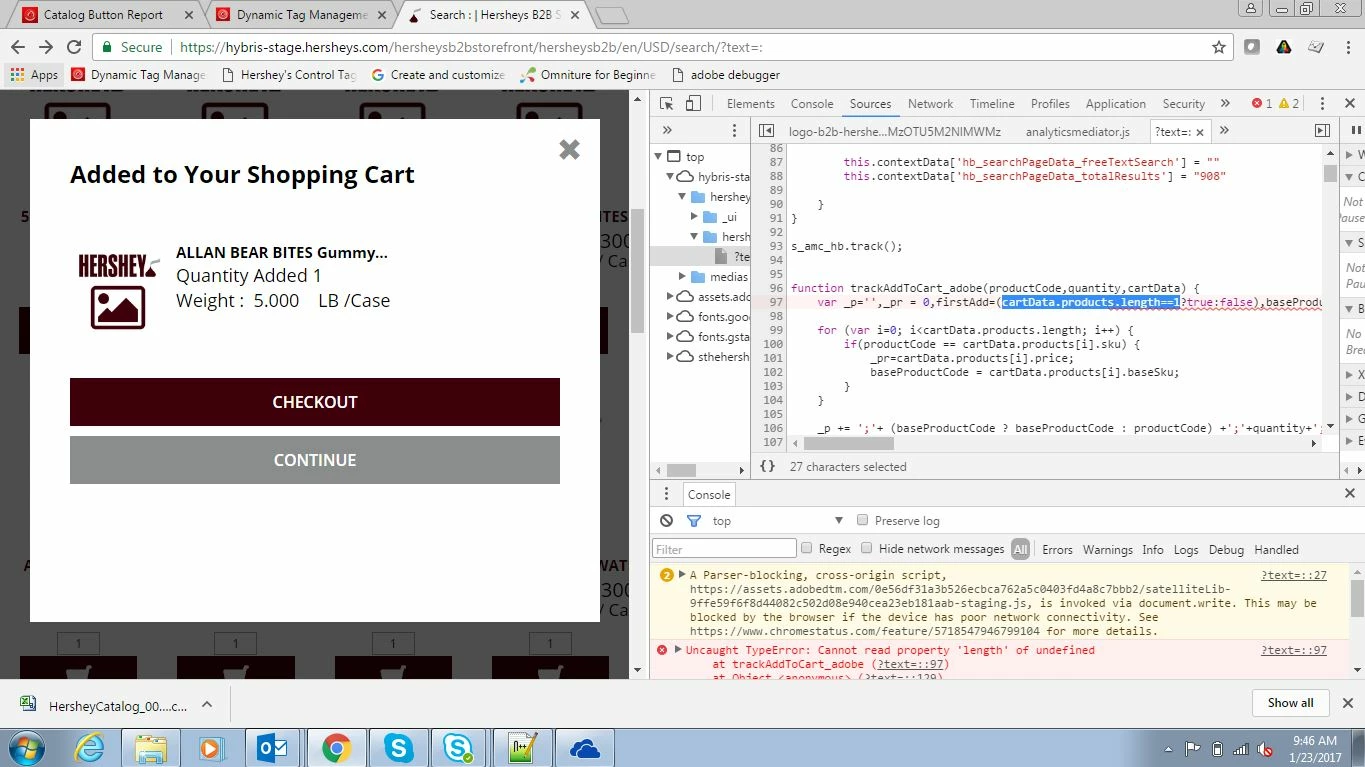The image size is (1365, 767).
Task: Click the hide navigator toggle icon
Action: pyautogui.click(x=766, y=131)
